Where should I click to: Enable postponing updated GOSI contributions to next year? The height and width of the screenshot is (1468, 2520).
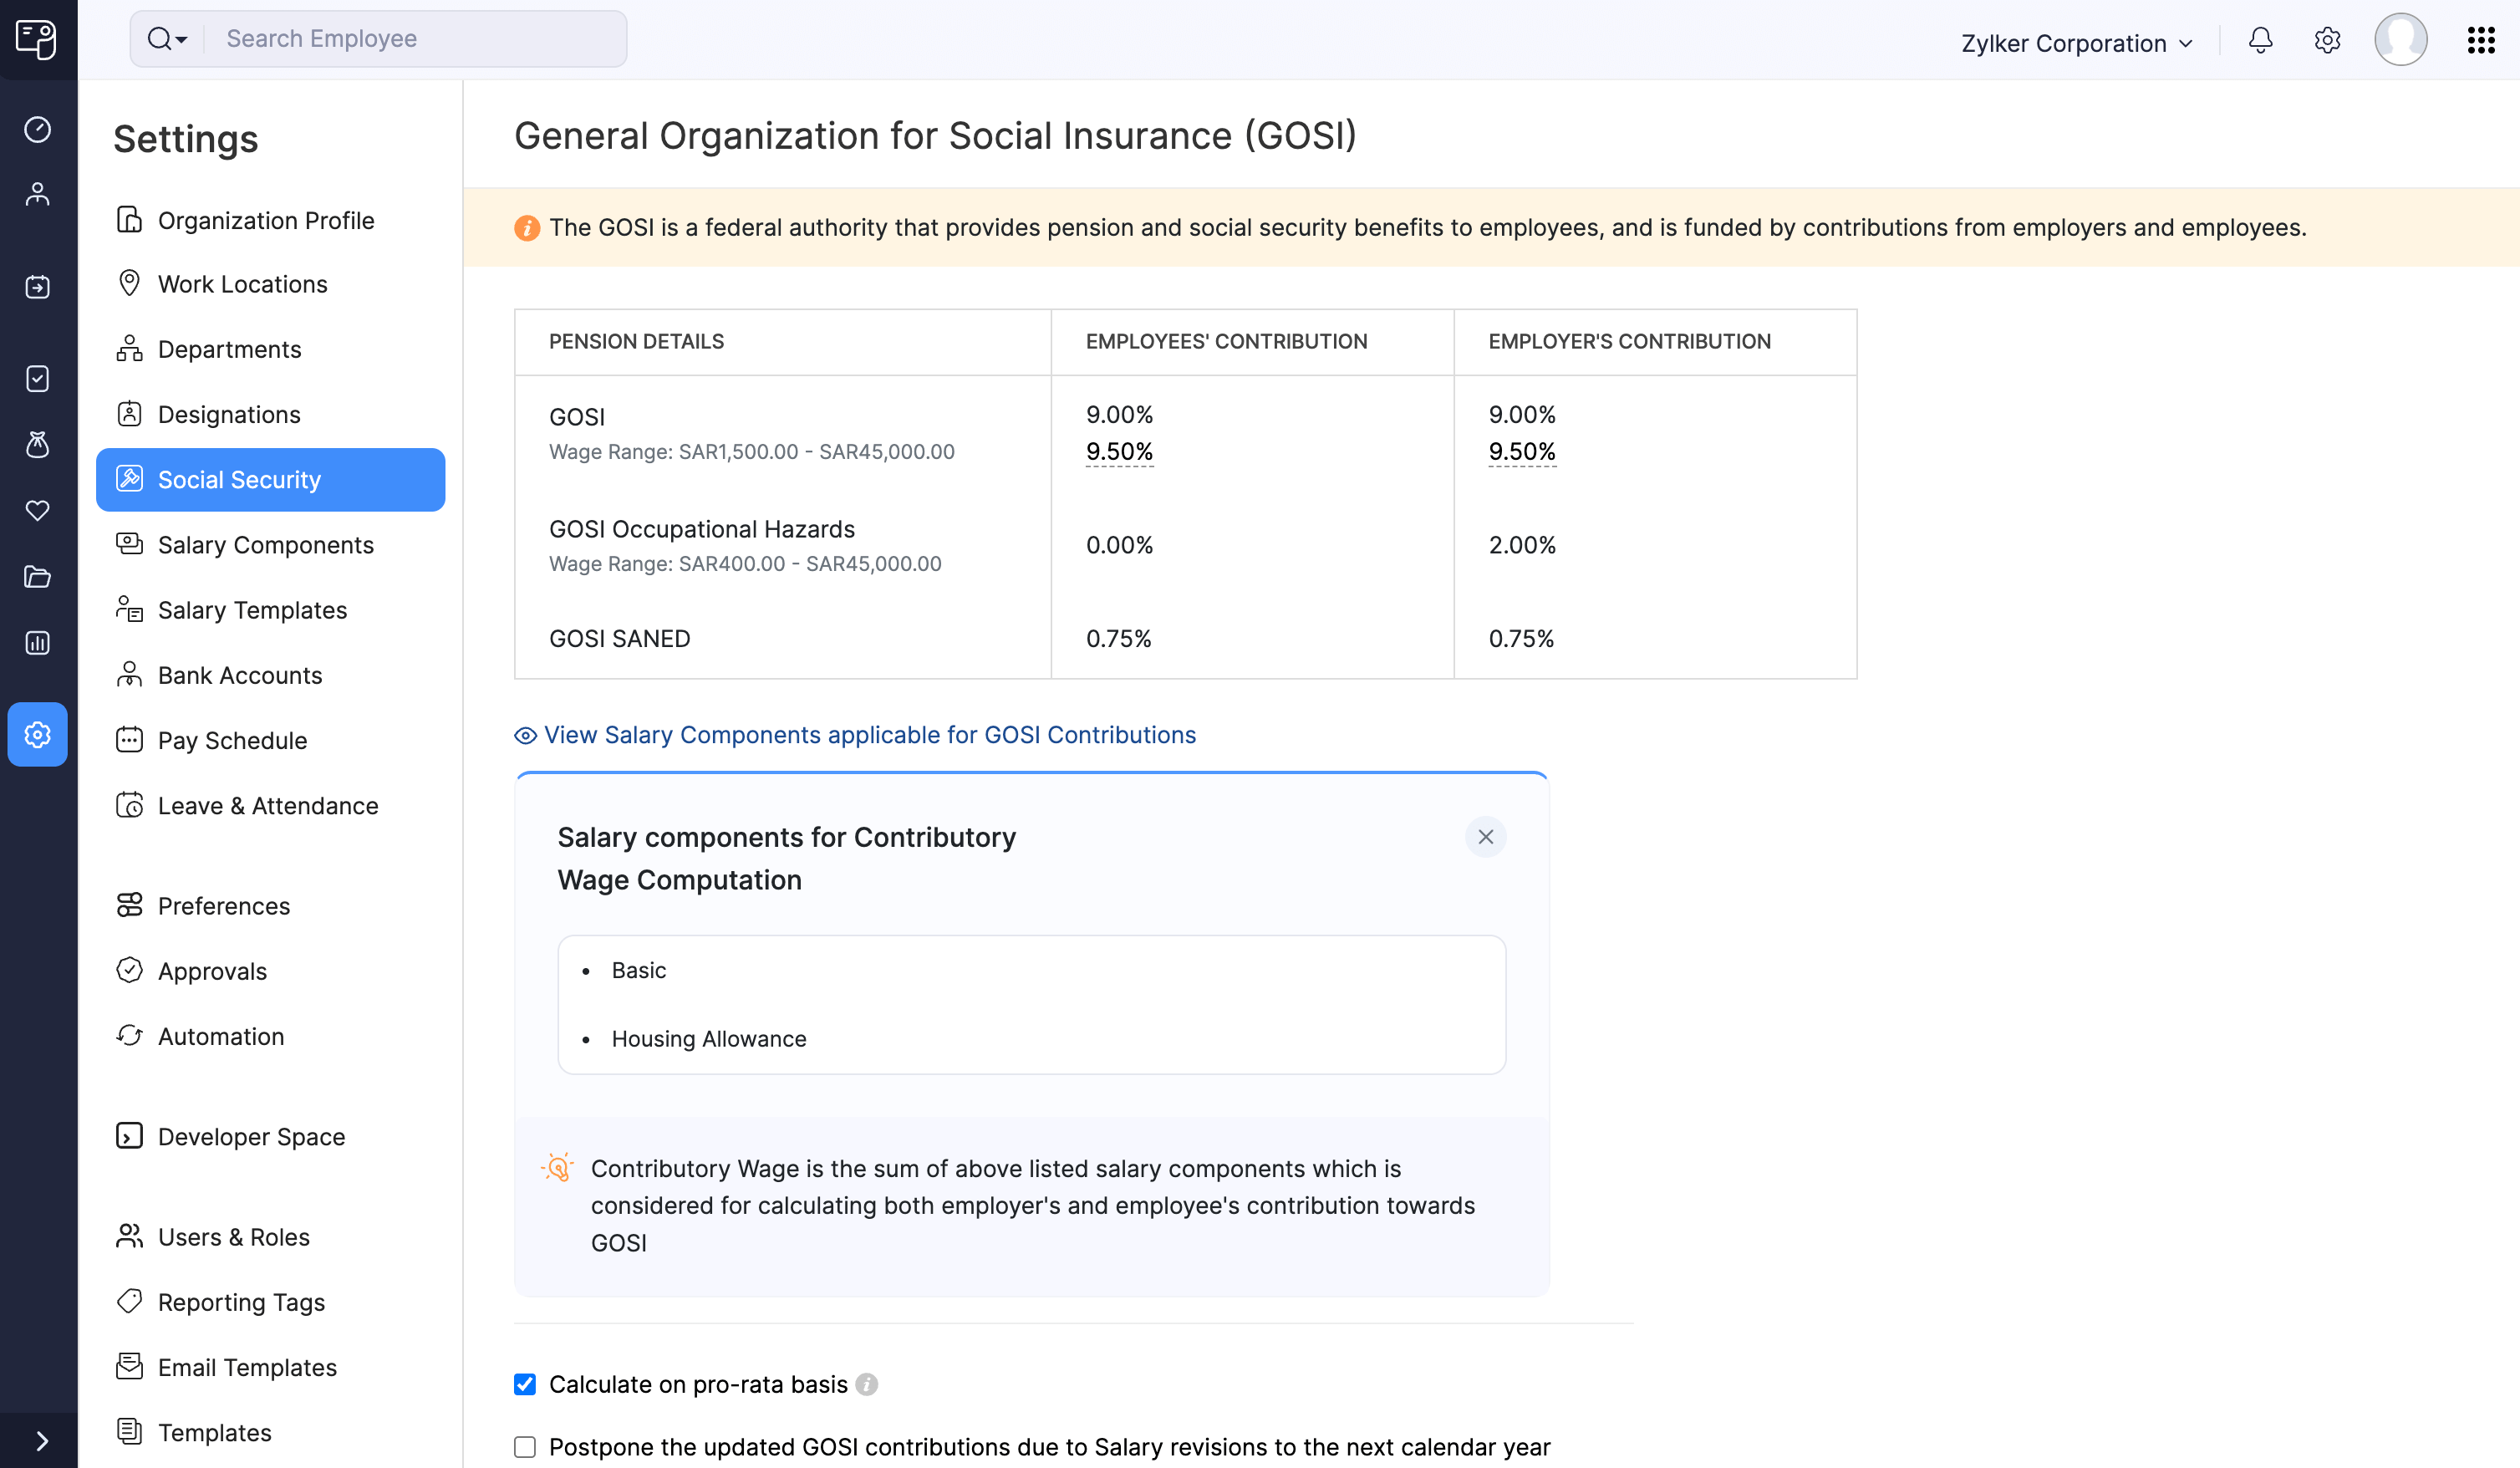click(524, 1446)
